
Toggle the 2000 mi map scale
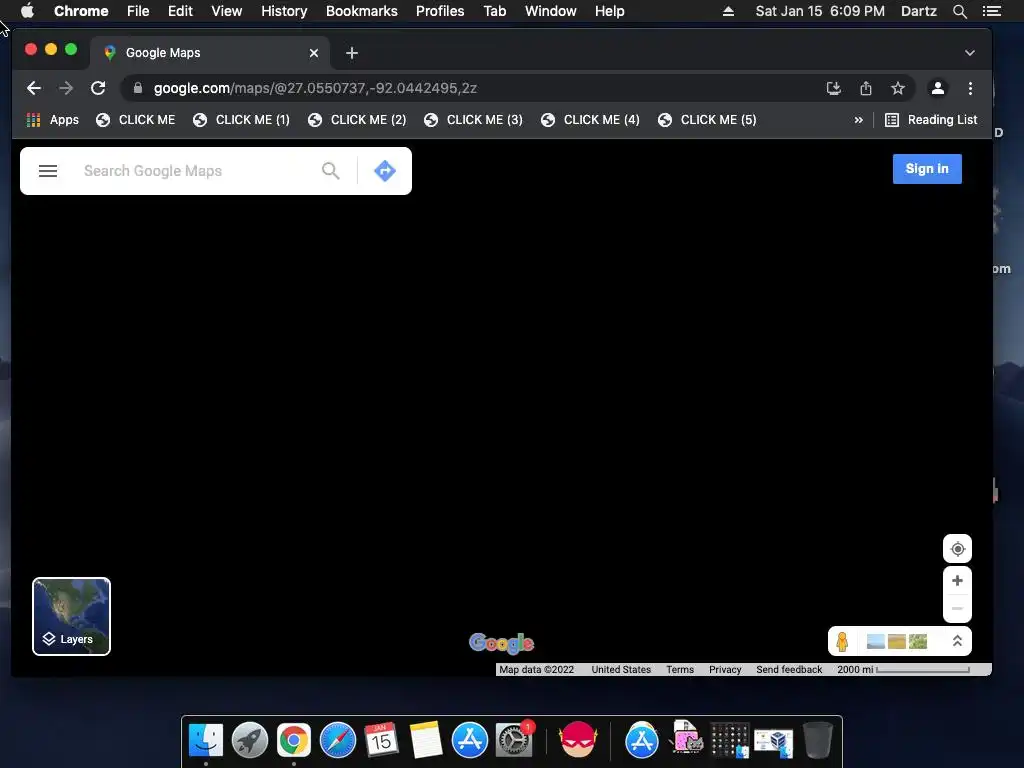point(903,670)
